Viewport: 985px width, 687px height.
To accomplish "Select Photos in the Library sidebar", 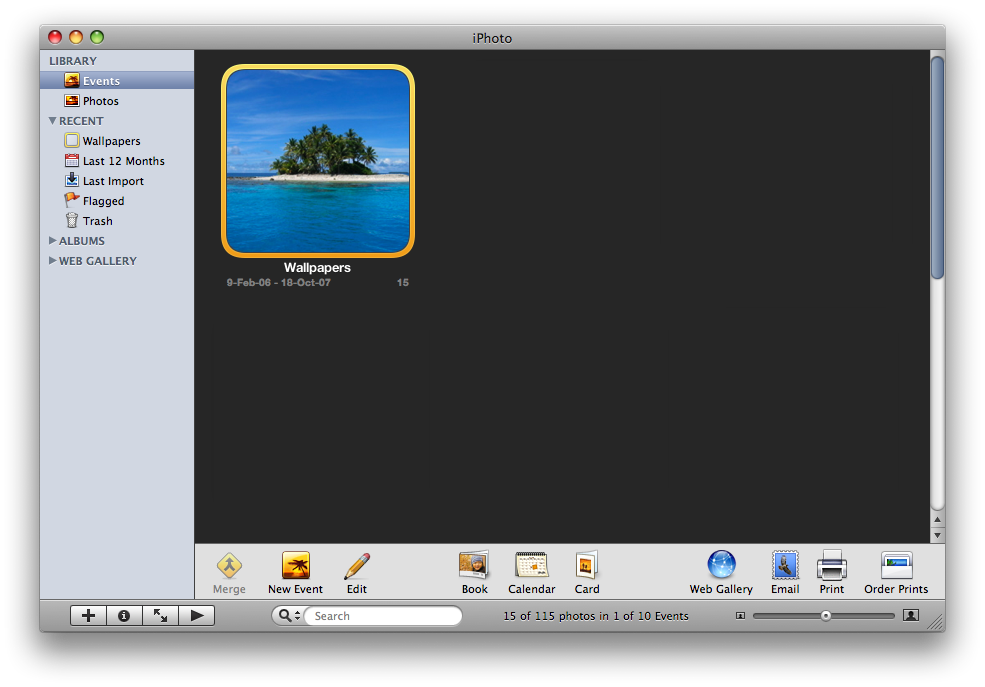I will pos(100,101).
